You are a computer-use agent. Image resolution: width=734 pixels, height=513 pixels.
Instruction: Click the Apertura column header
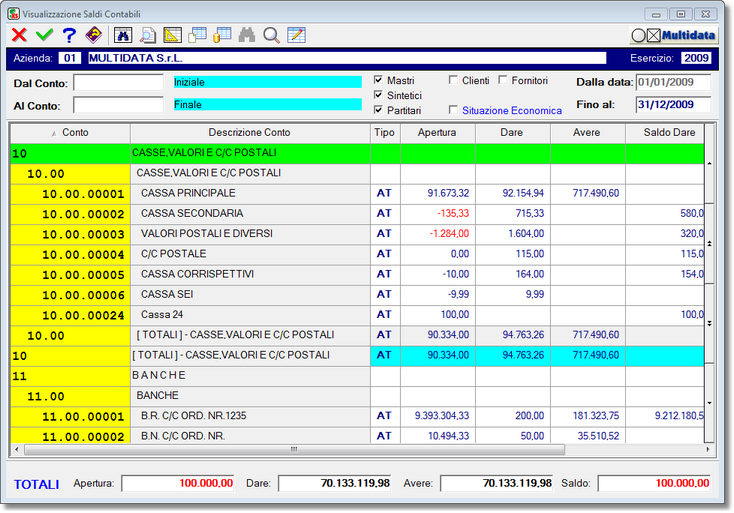click(437, 133)
